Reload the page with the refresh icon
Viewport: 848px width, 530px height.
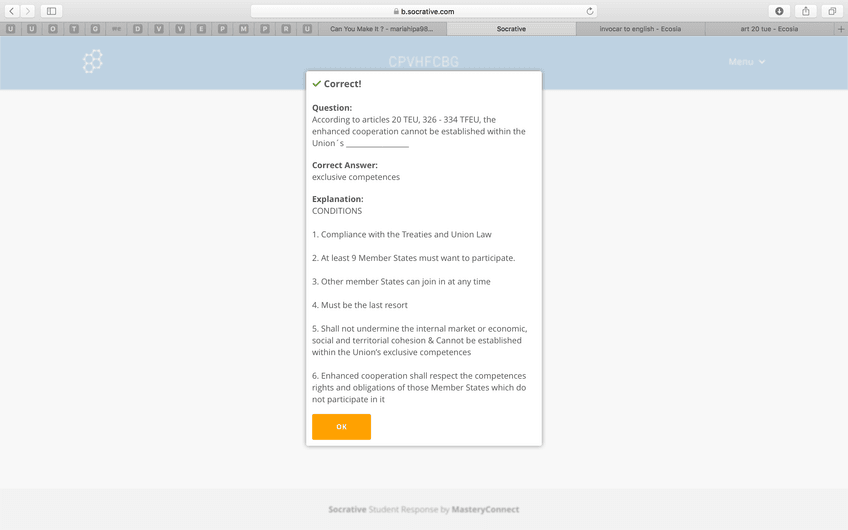click(x=589, y=11)
